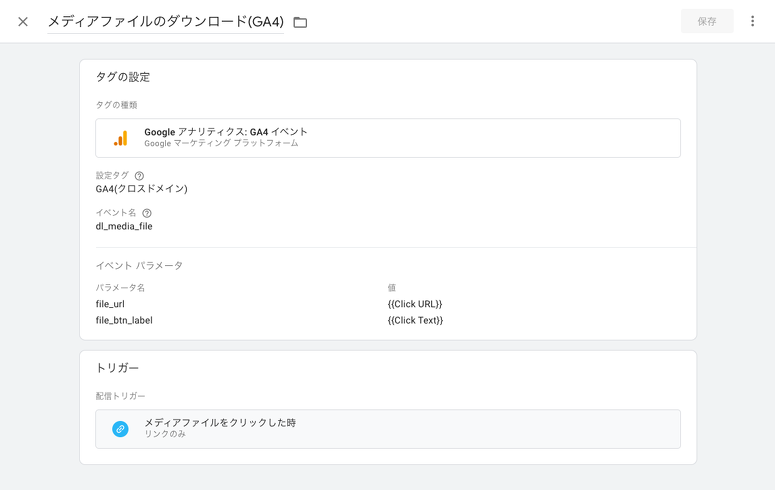Click the イベント パラメータ section label
The width and height of the screenshot is (775, 490).
point(139,266)
